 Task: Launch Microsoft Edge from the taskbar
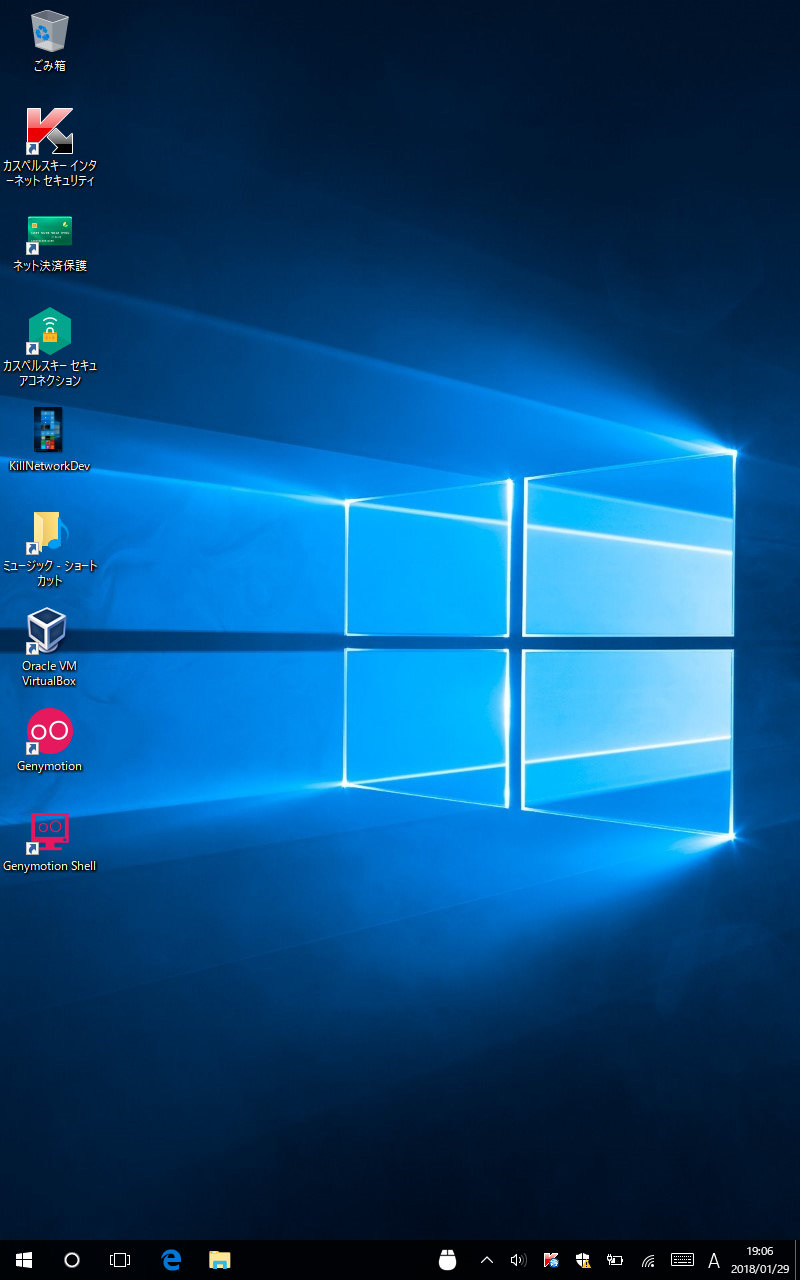click(x=172, y=1260)
